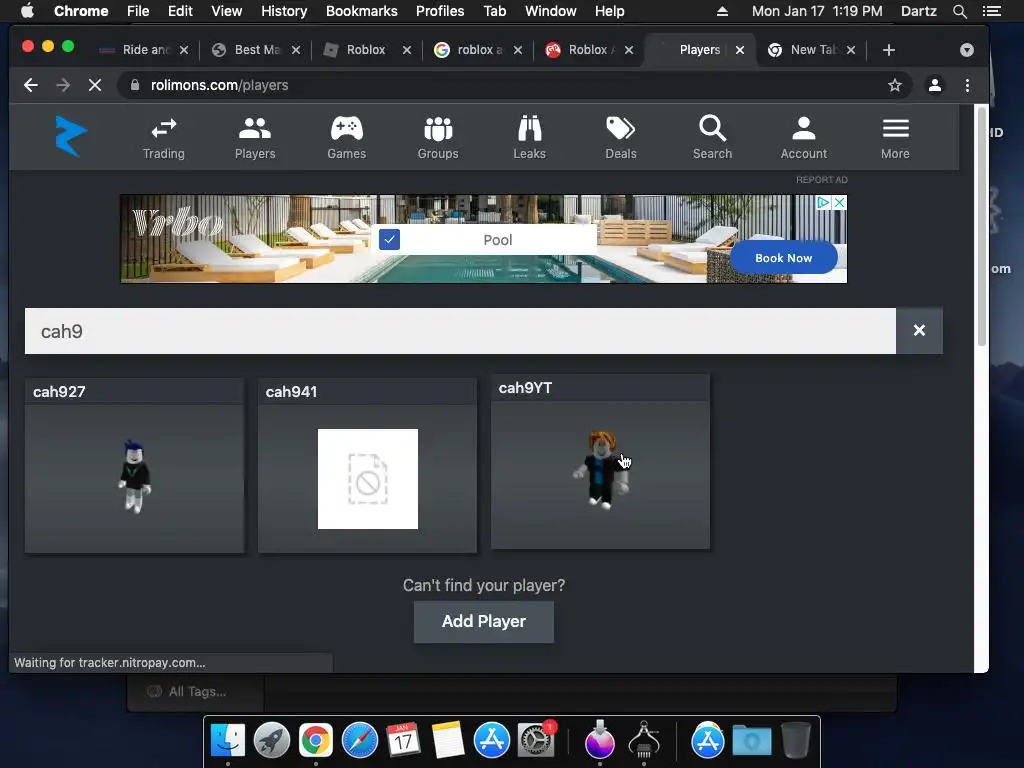Viewport: 1024px width, 768px height.
Task: Open the History menu
Action: (x=283, y=11)
